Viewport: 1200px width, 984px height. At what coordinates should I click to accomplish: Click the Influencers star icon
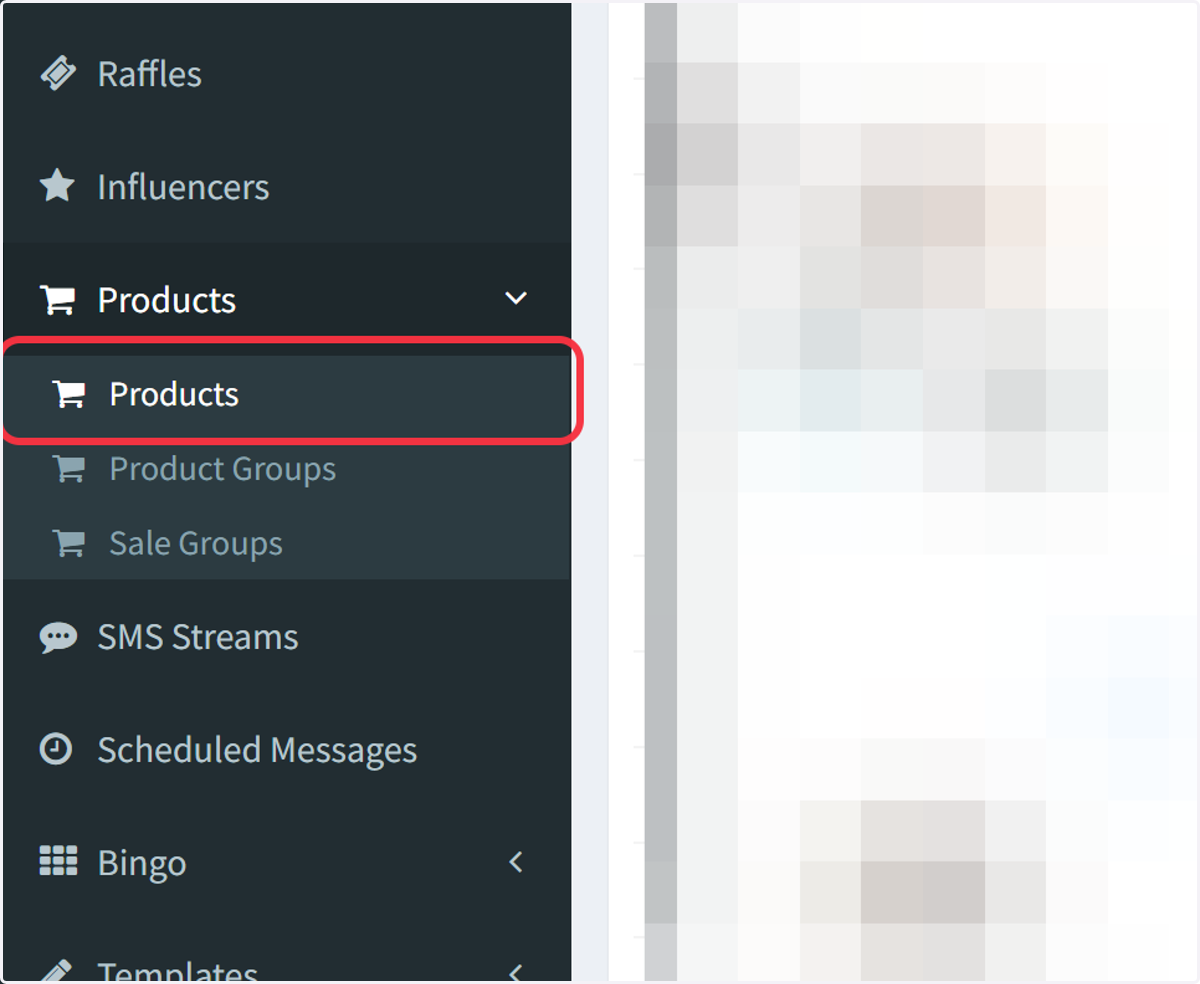click(57, 186)
